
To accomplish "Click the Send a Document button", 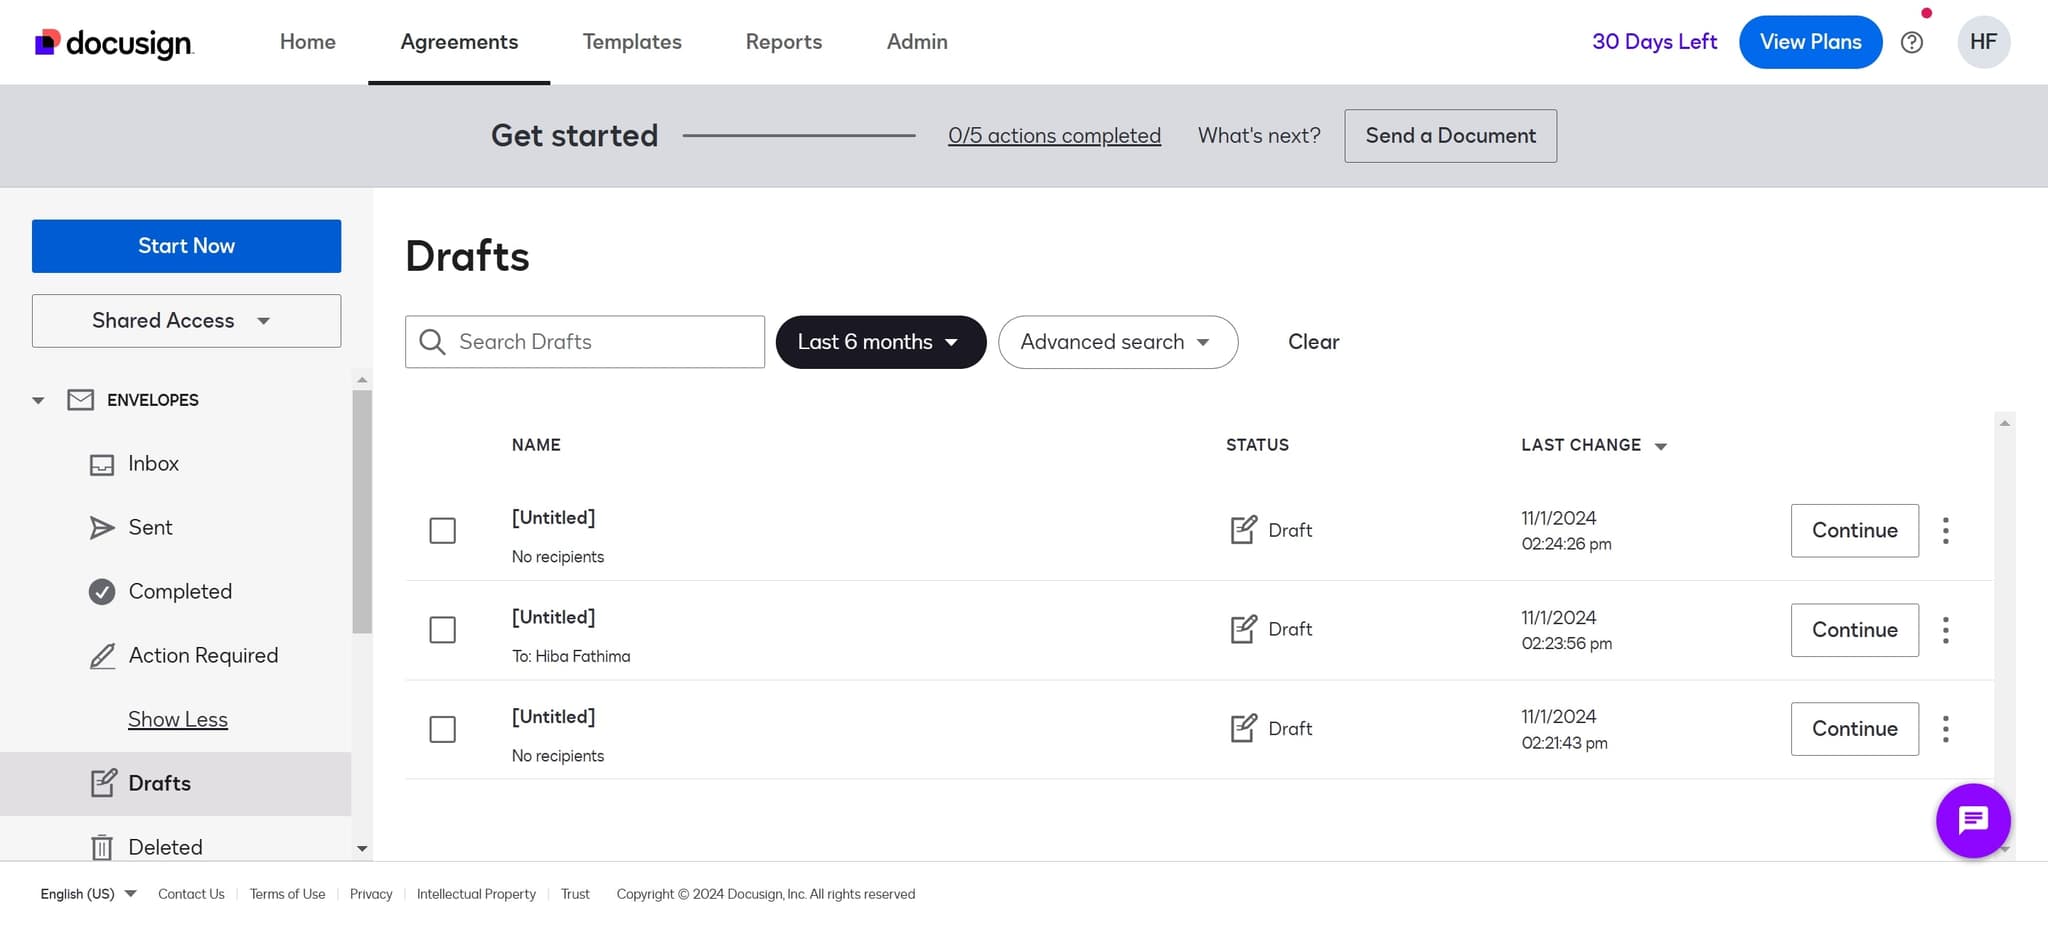I will tap(1449, 136).
